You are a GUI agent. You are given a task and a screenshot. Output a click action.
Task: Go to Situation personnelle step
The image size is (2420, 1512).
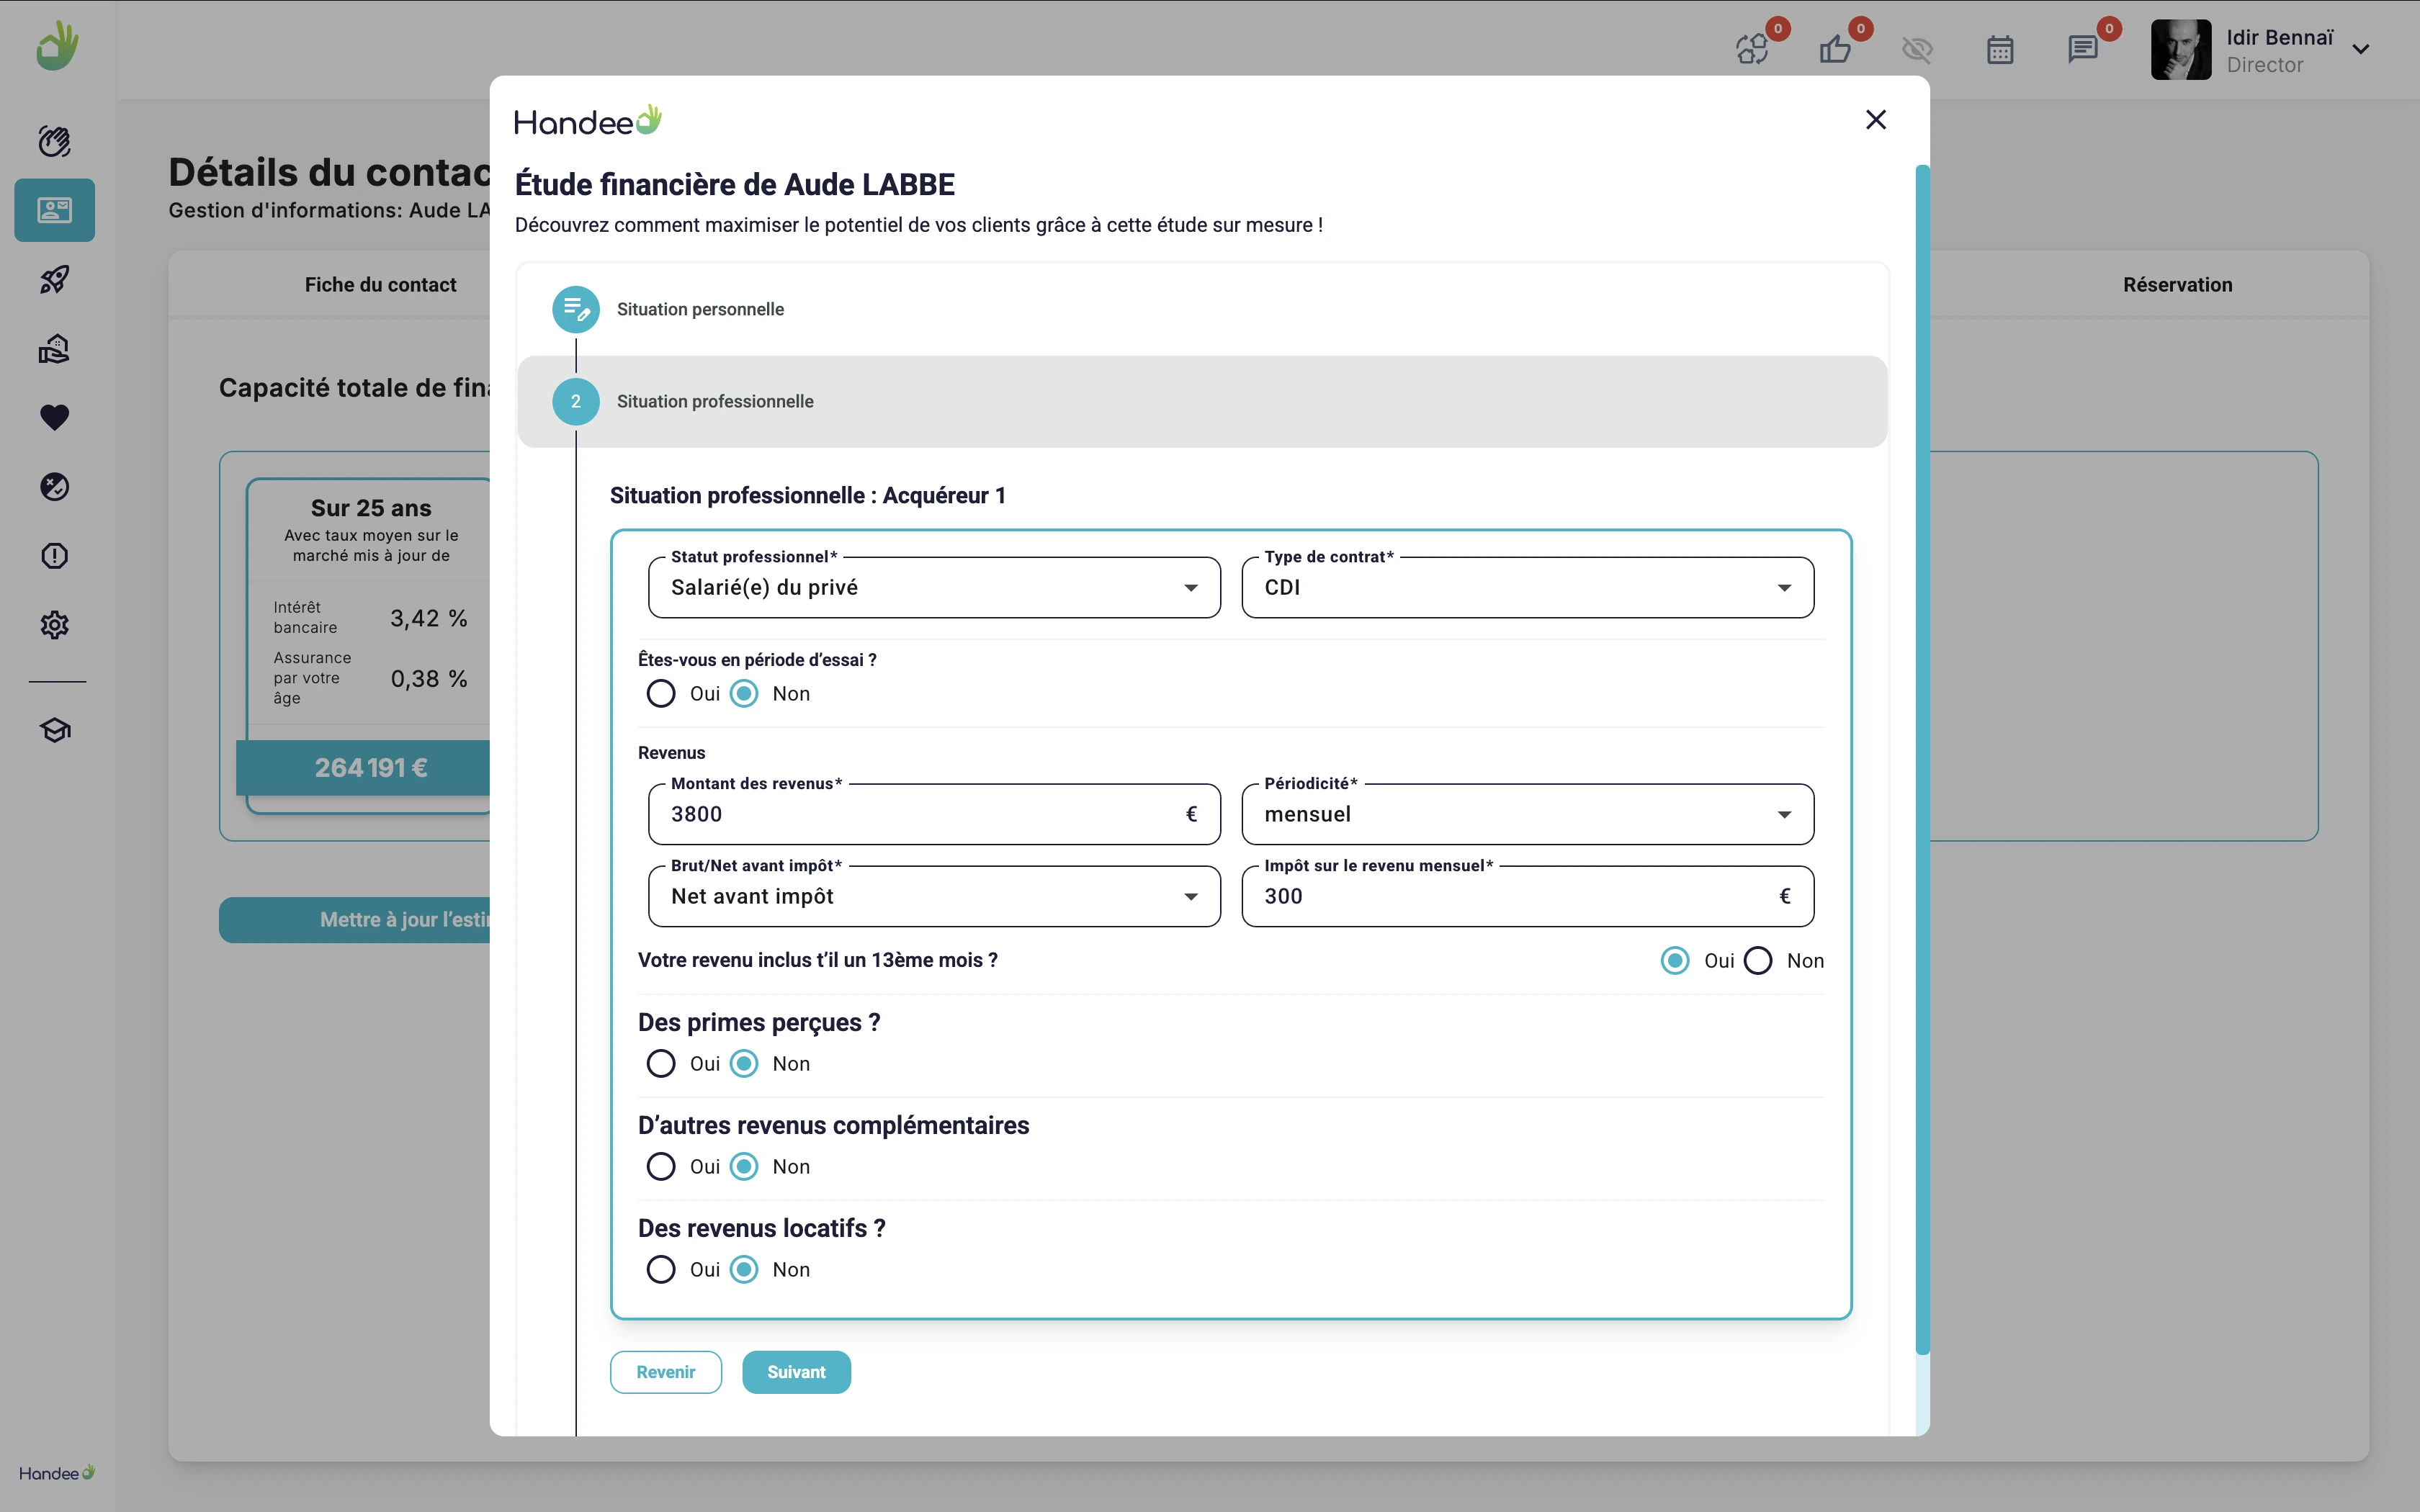click(699, 310)
